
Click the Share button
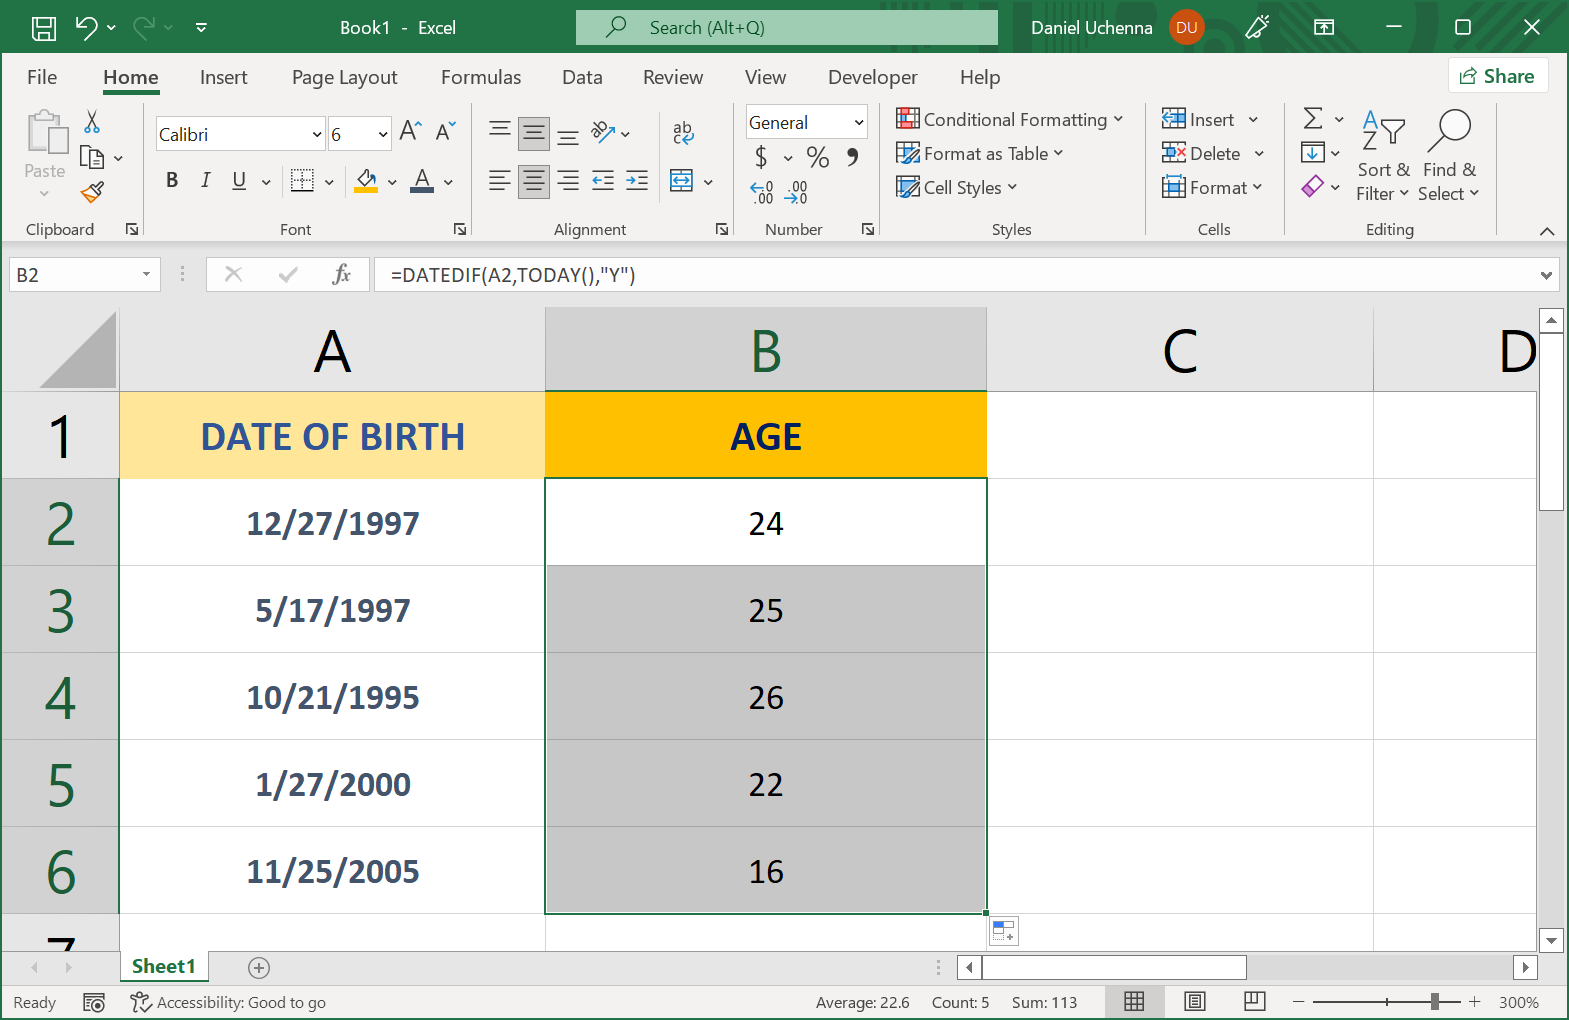[x=1497, y=76]
